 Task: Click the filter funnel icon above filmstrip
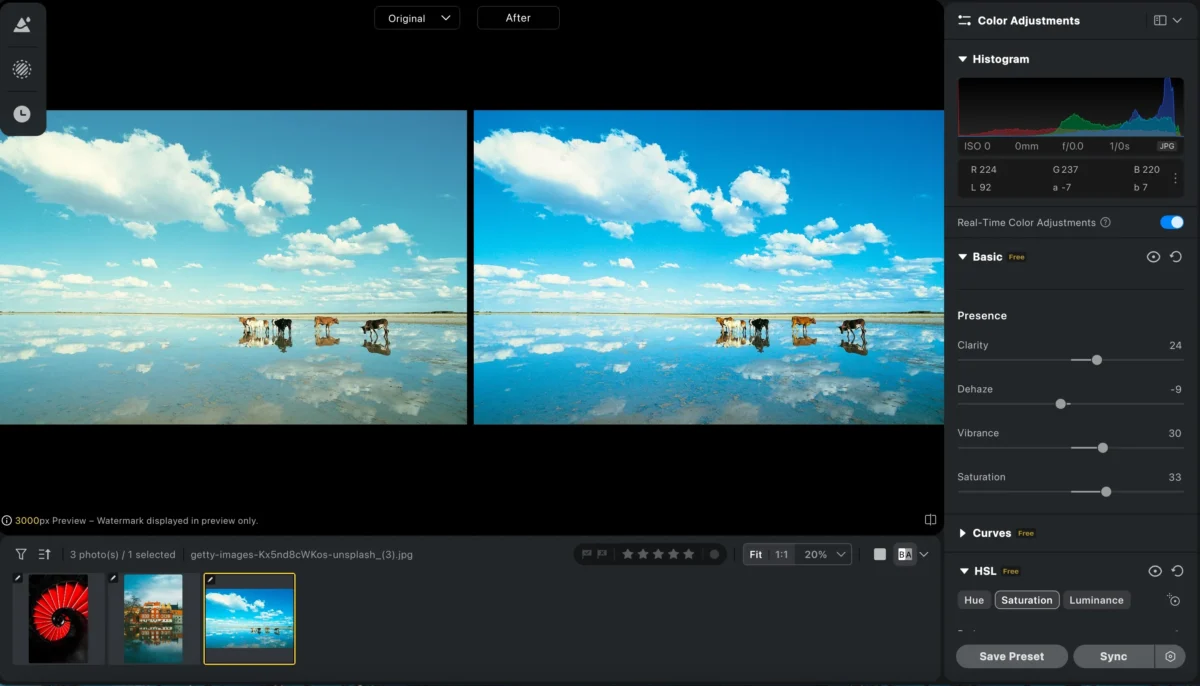tap(21, 554)
